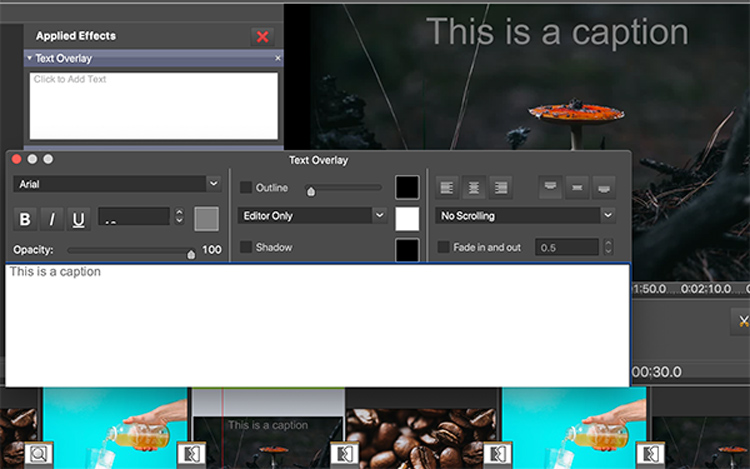Position text at bottom of frame
This screenshot has width=750, height=469.
click(x=604, y=187)
